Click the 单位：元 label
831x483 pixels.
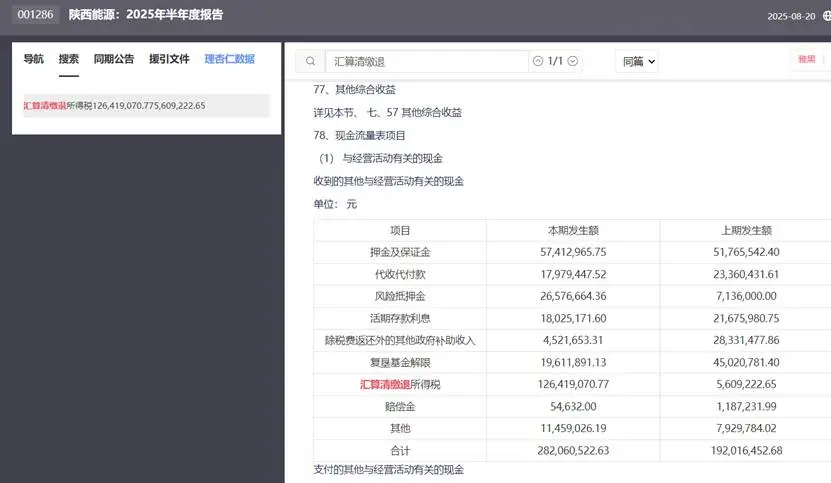click(335, 204)
